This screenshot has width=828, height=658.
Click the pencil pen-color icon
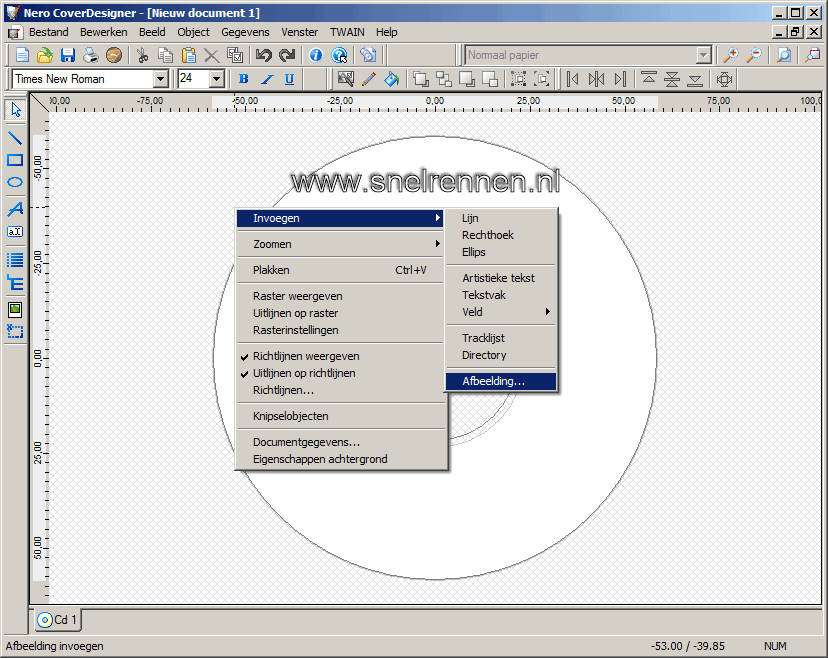click(369, 79)
